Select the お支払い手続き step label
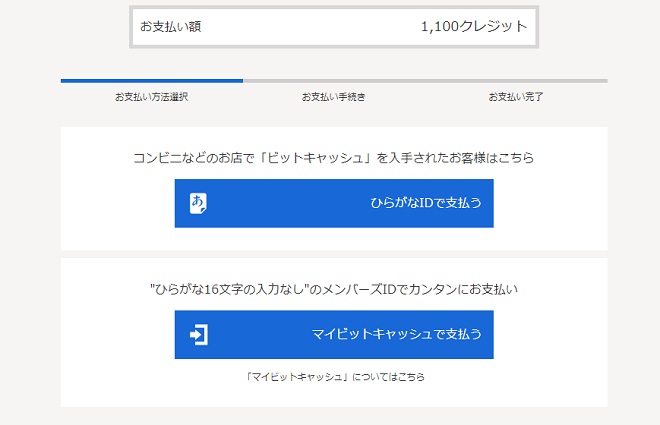Screen dimensions: 660x425 pos(333,97)
